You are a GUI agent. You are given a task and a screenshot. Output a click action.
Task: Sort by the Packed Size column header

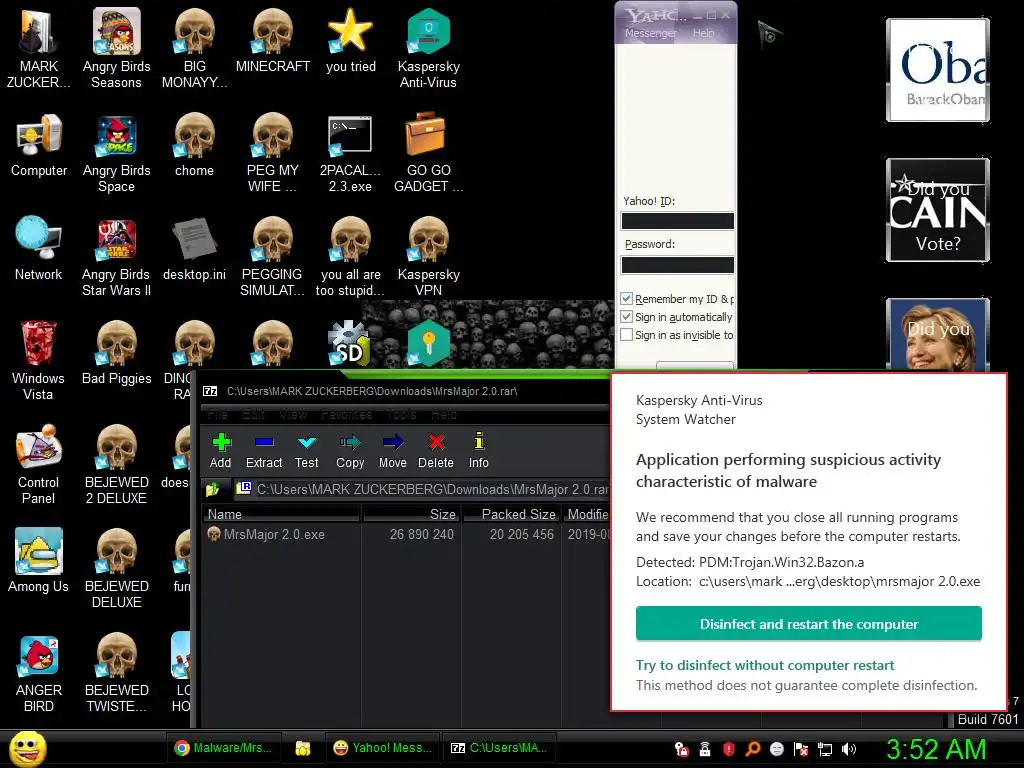coord(511,514)
